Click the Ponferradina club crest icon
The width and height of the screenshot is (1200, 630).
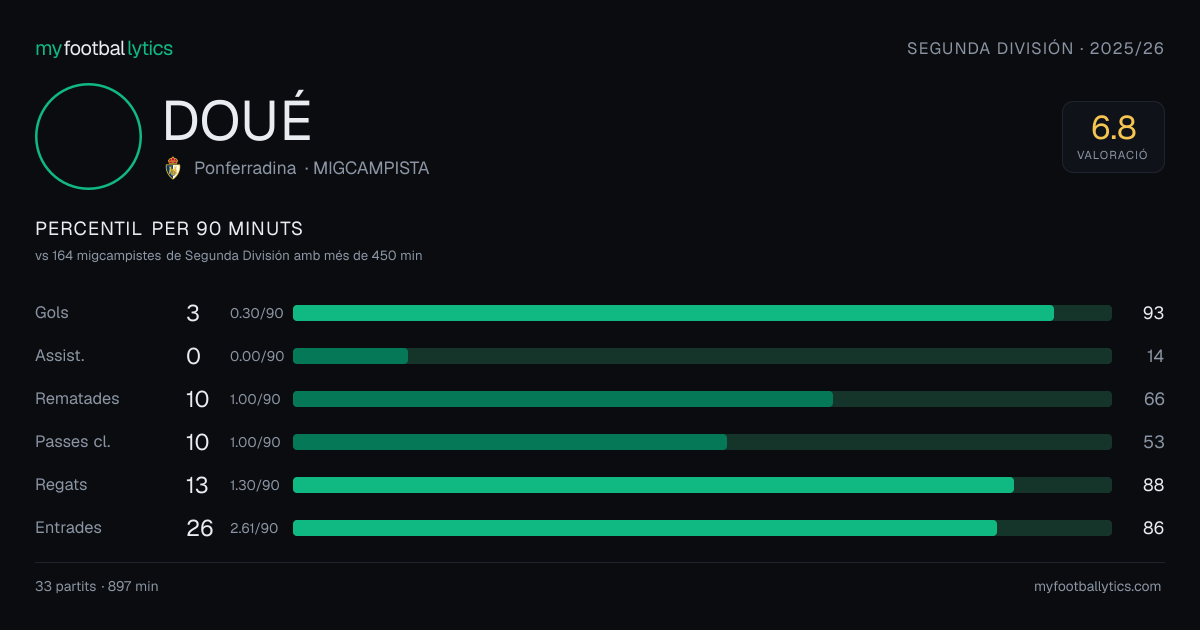pyautogui.click(x=173, y=168)
